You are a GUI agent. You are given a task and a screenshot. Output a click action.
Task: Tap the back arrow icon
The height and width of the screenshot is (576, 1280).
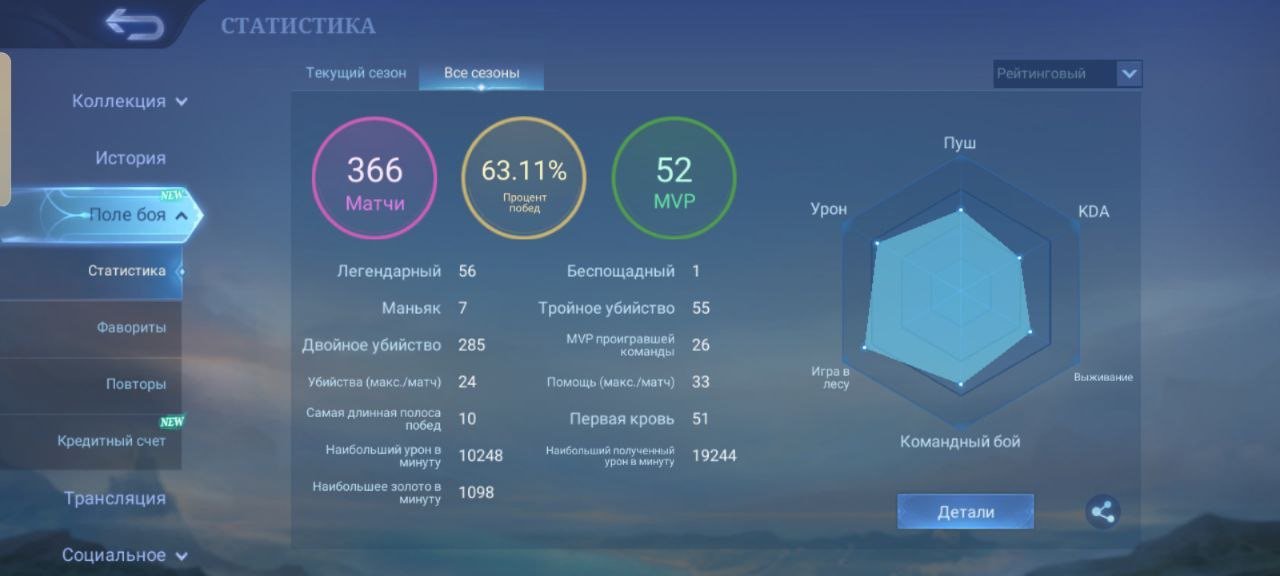134,25
